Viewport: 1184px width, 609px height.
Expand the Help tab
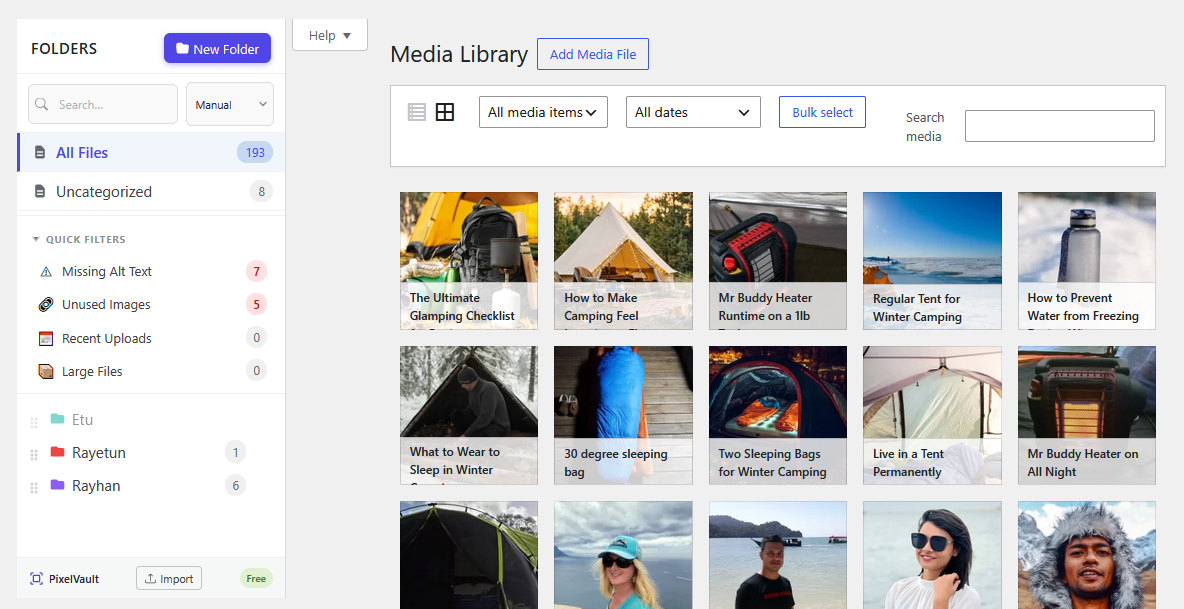(330, 35)
